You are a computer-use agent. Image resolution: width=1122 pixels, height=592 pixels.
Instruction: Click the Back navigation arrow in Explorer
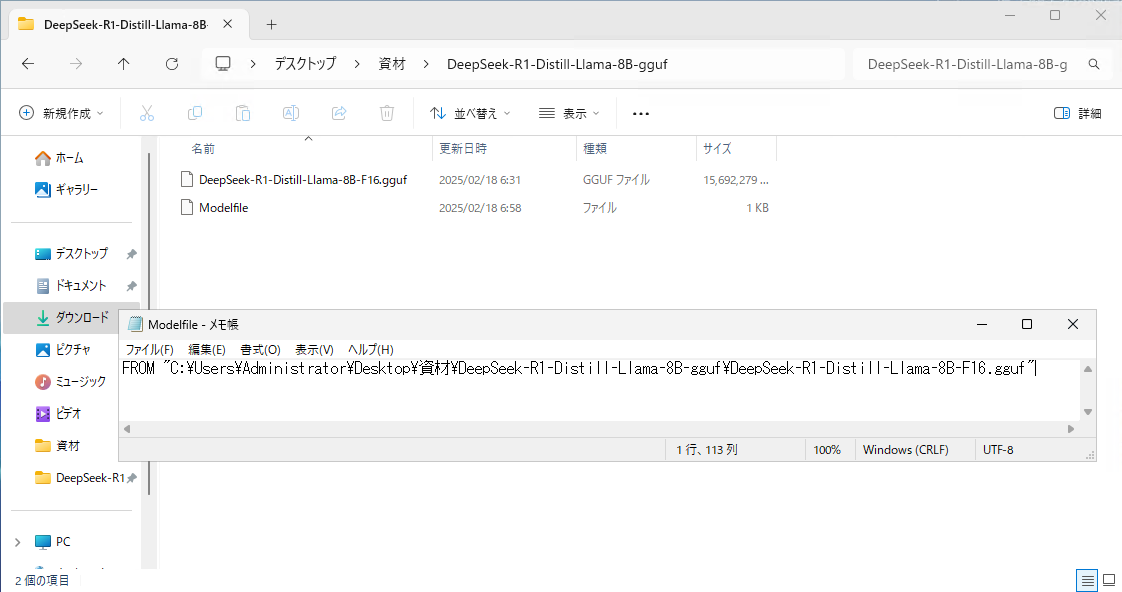point(28,64)
